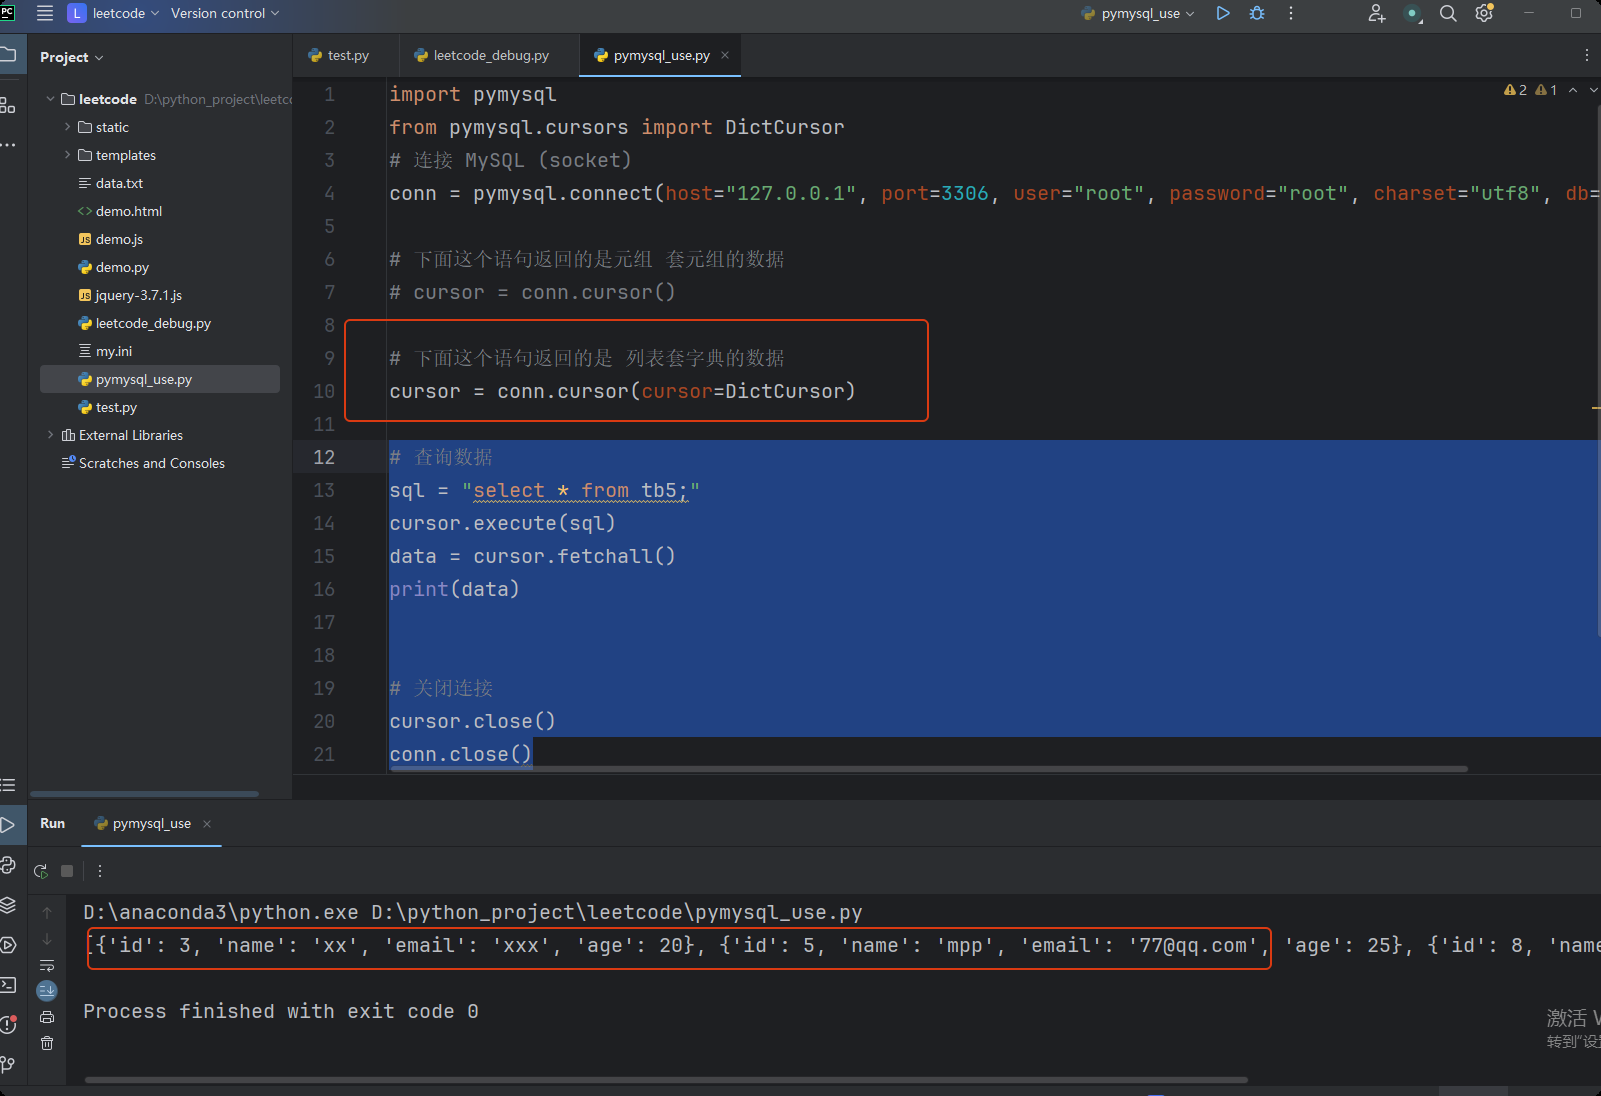The width and height of the screenshot is (1601, 1096).
Task: Open the Version control dropdown
Action: pyautogui.click(x=225, y=13)
